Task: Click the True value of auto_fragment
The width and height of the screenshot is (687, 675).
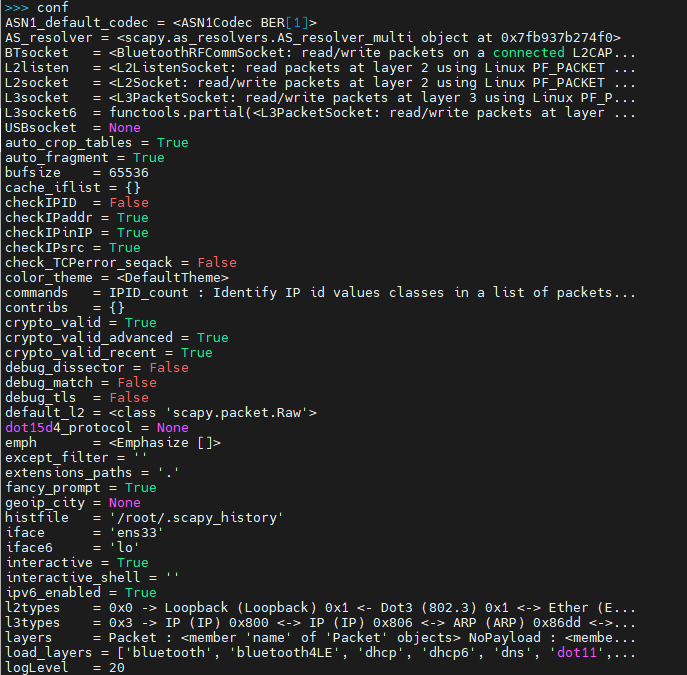Action: point(149,158)
